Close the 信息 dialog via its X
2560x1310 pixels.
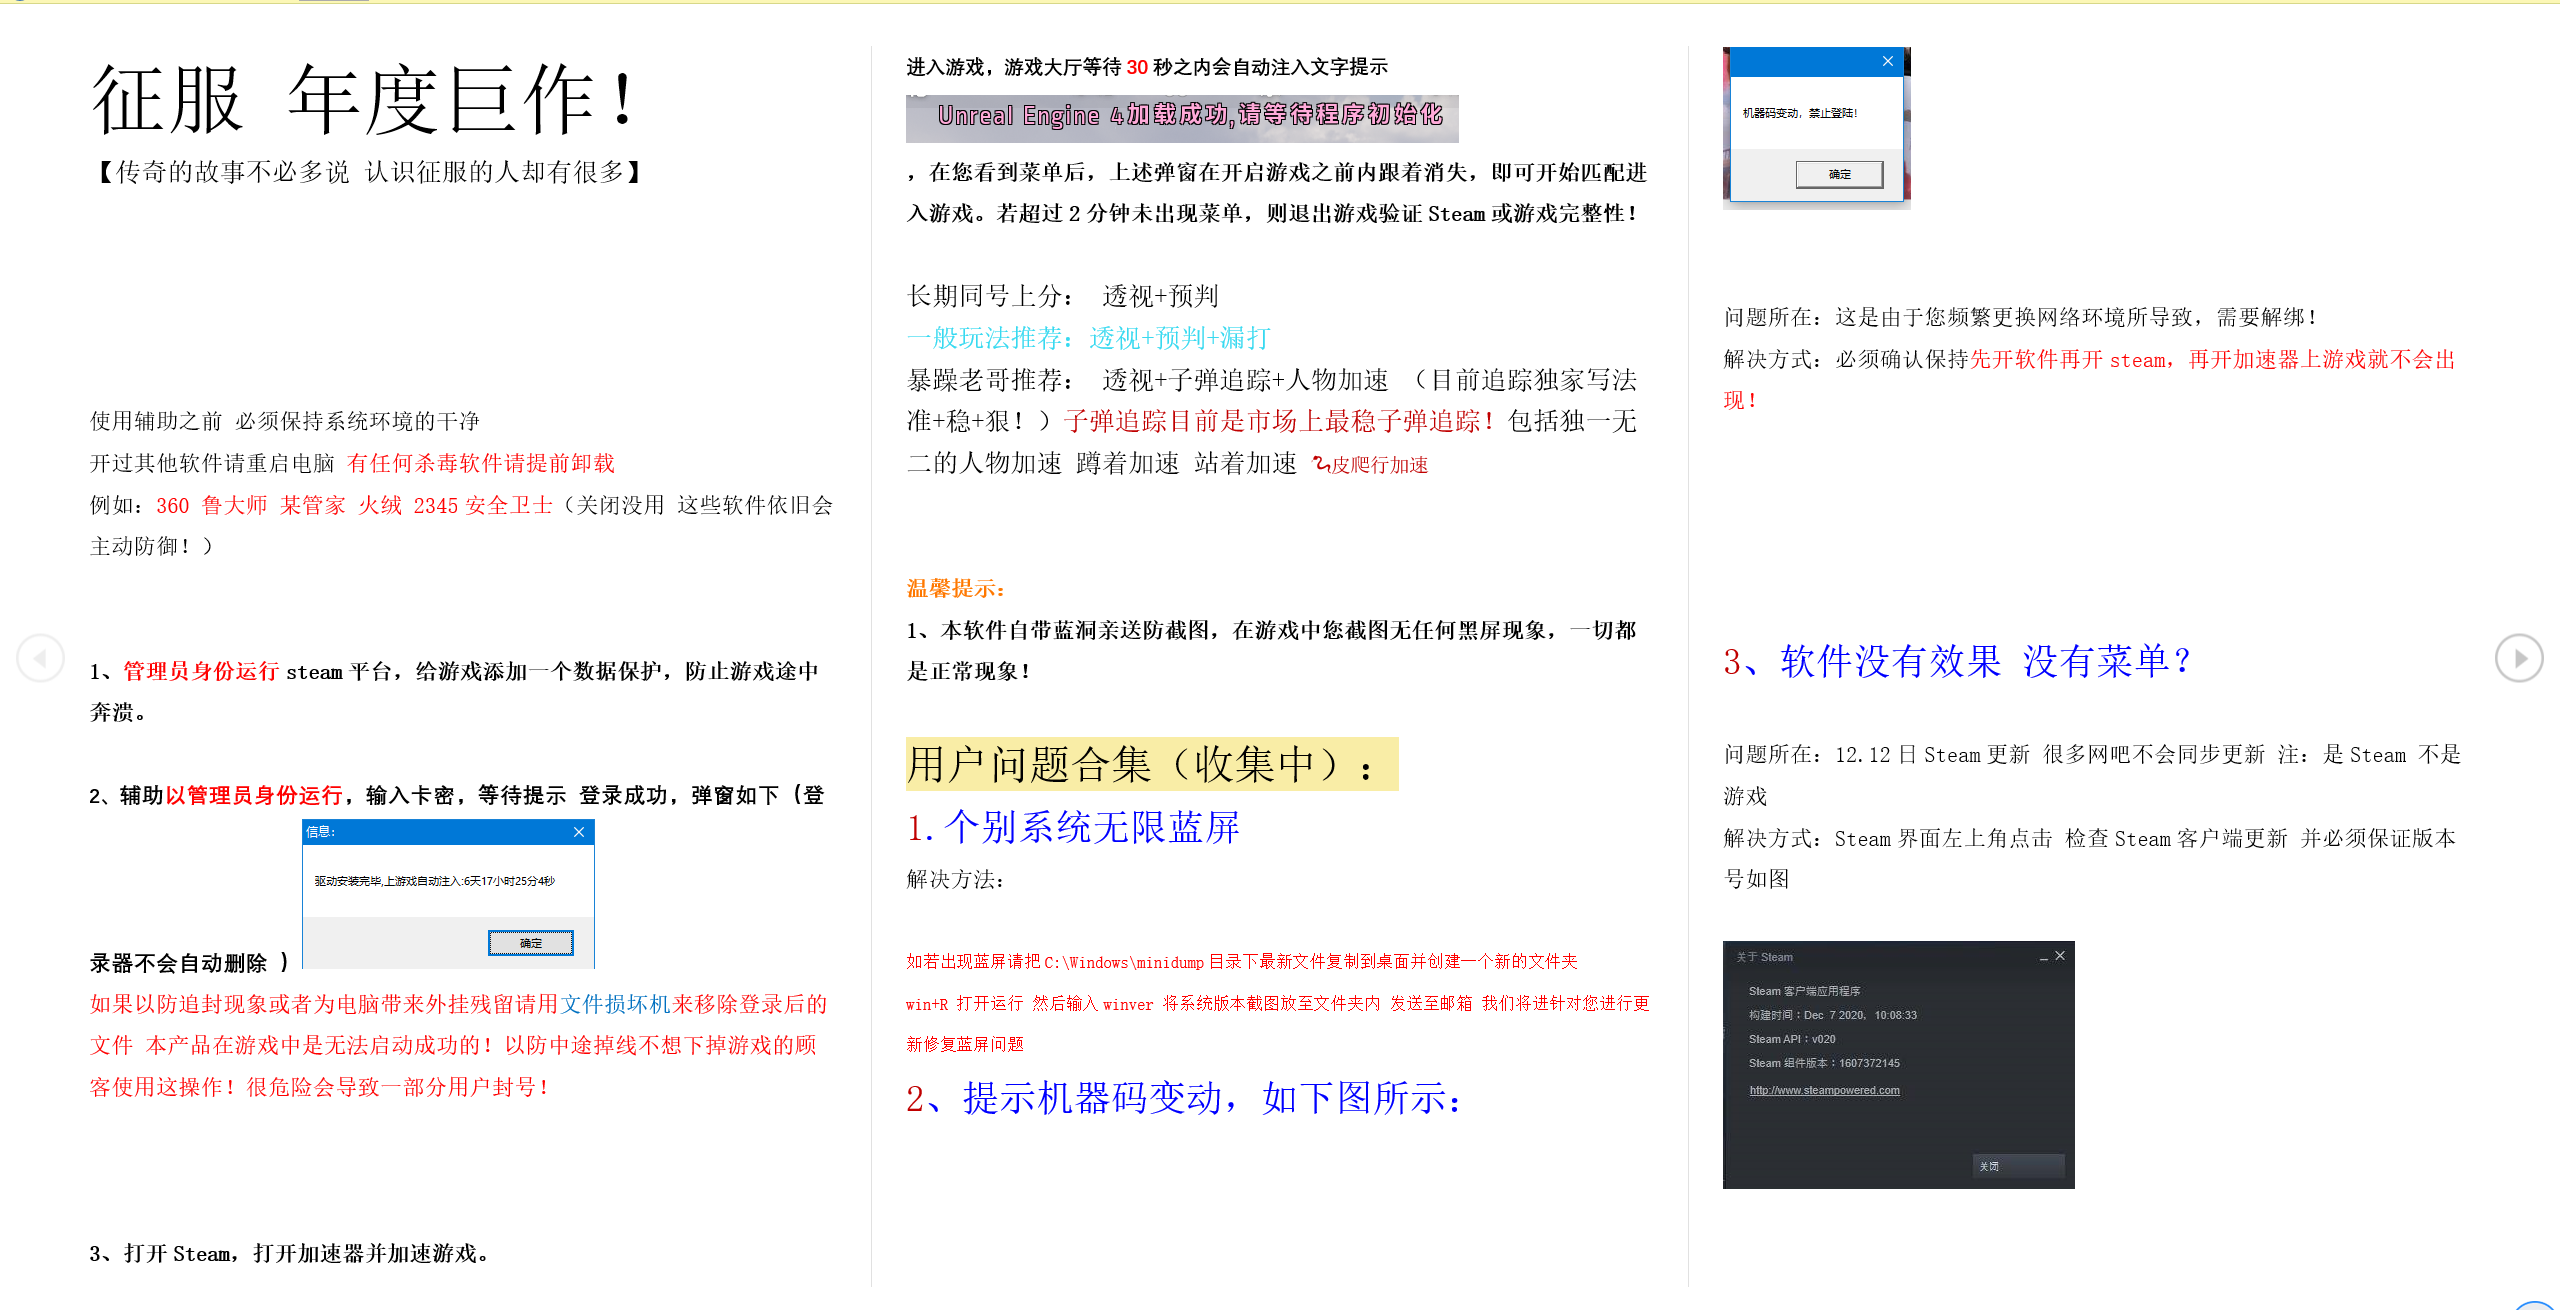coord(579,832)
